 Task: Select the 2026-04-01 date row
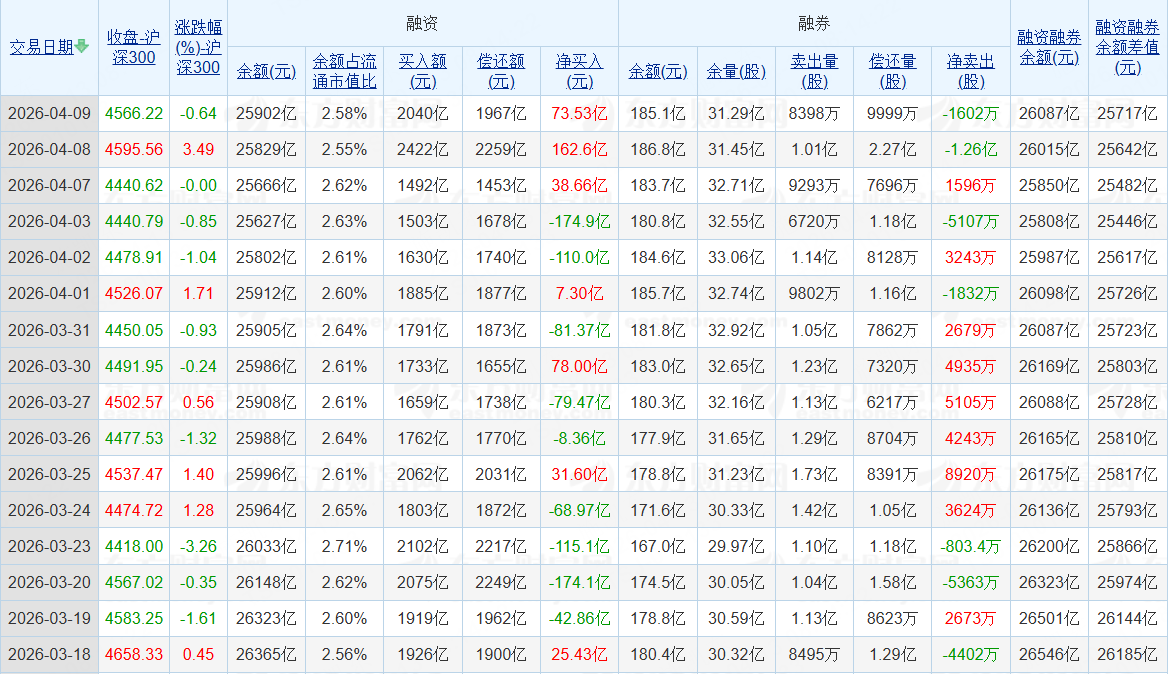coord(49,293)
